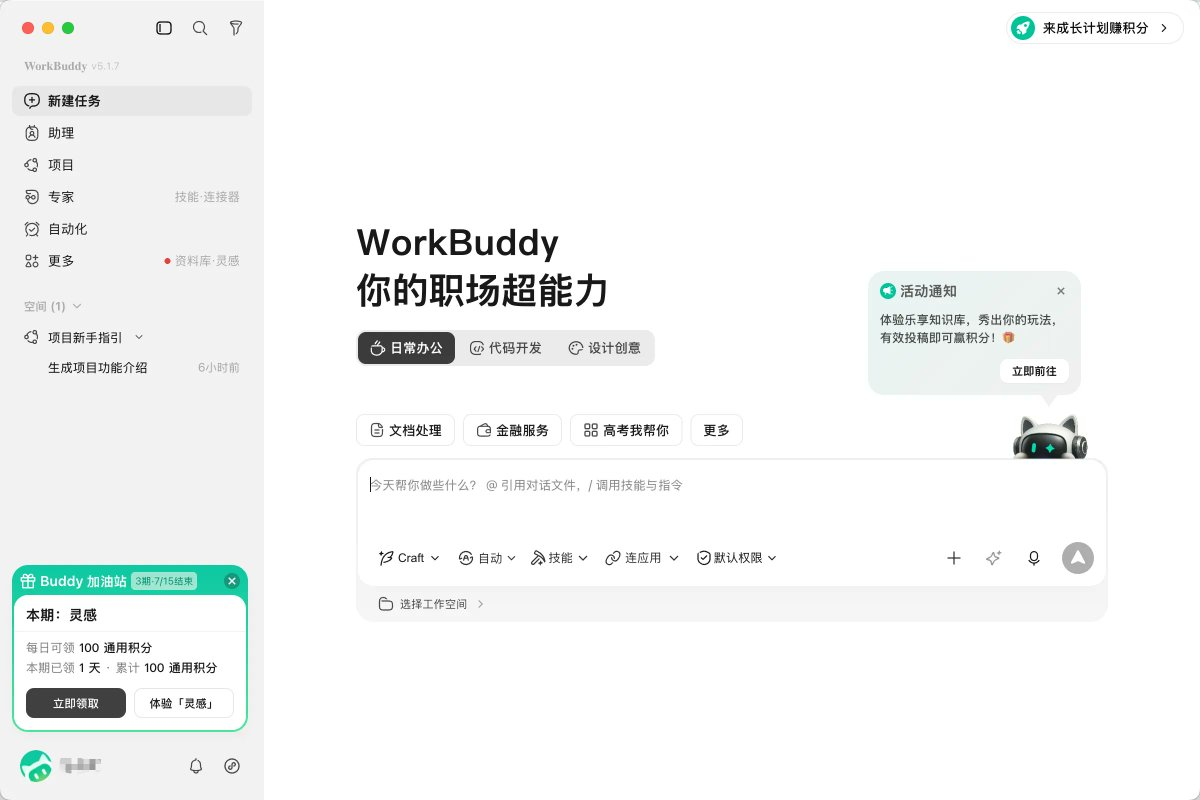The height and width of the screenshot is (800, 1200).
Task: Toggle the sidebar panel icon
Action: click(x=164, y=28)
